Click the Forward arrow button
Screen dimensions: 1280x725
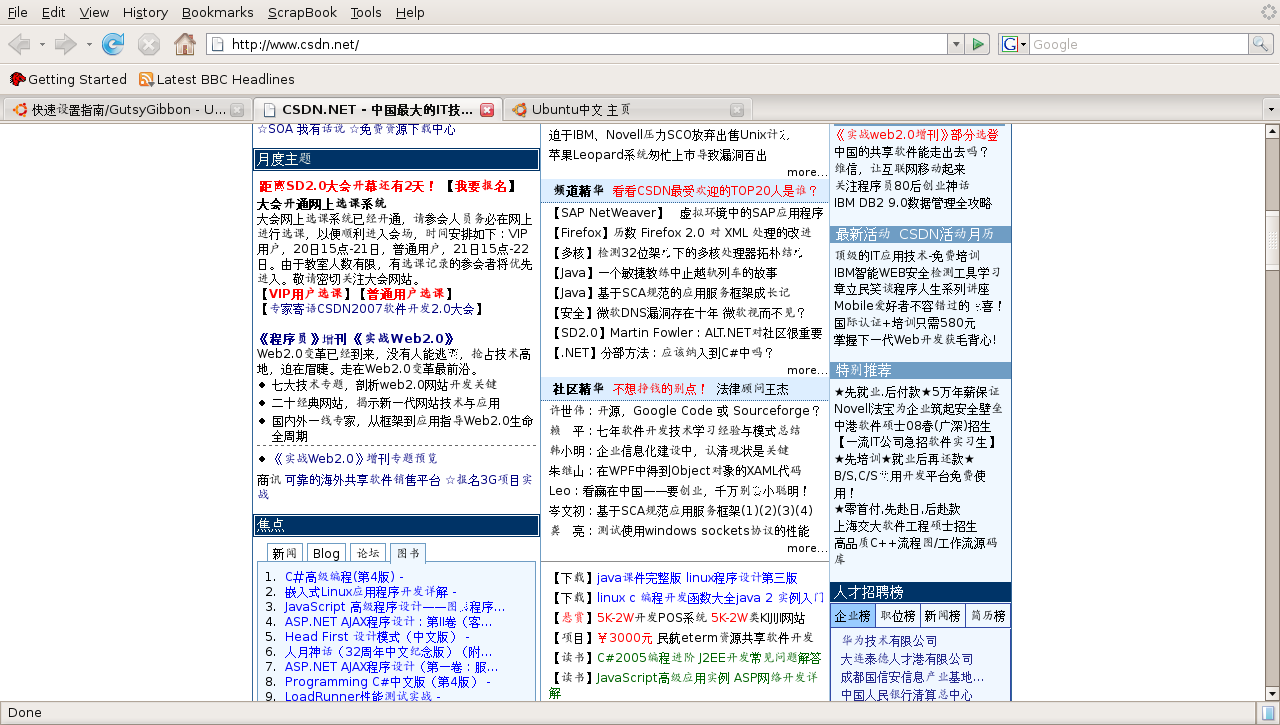pos(65,44)
